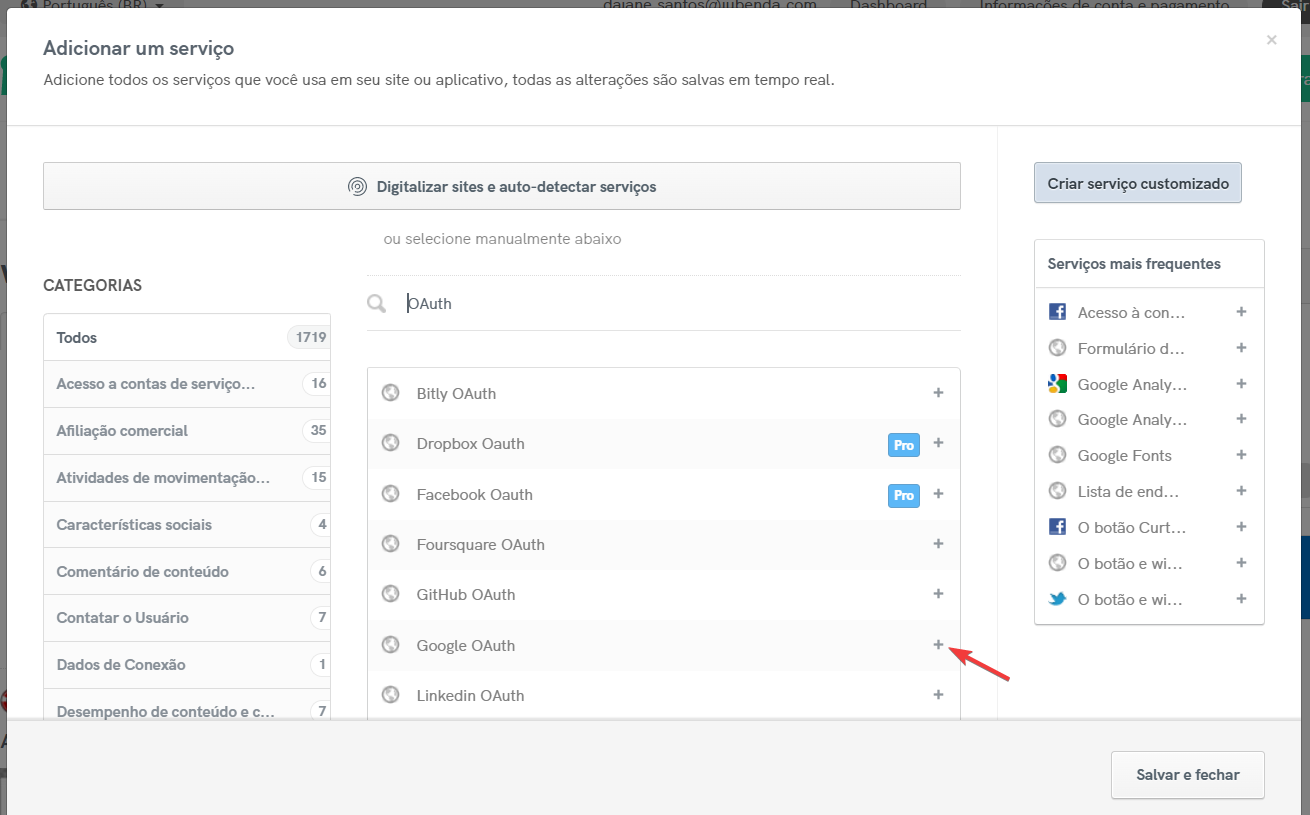This screenshot has width=1310, height=815.
Task: Click the globe icon next to Google Fonts
Action: point(1057,455)
